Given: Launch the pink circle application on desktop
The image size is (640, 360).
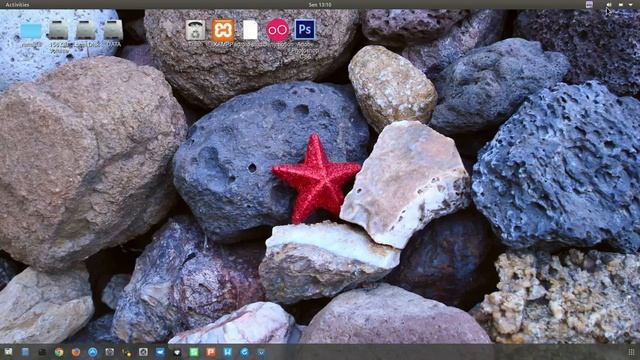Looking at the screenshot, I should click(278, 30).
